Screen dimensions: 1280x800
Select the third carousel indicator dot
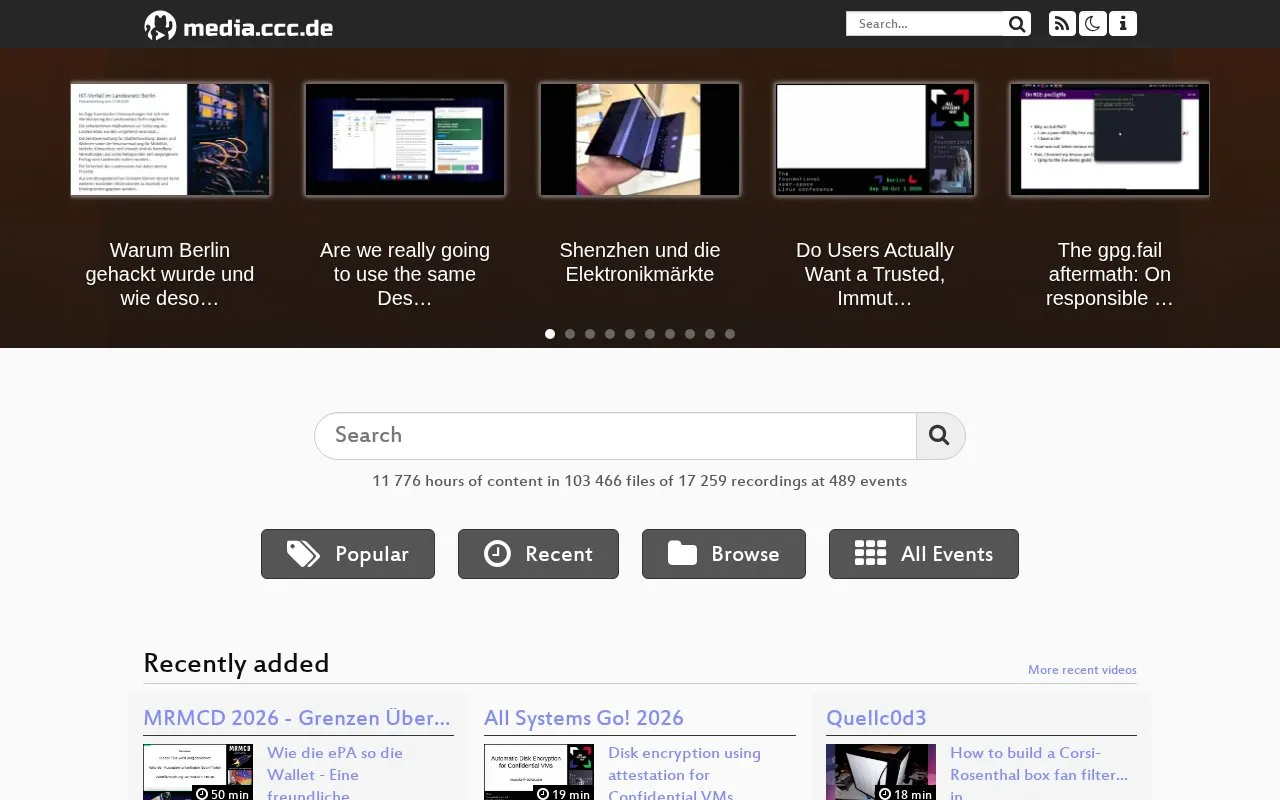(590, 334)
